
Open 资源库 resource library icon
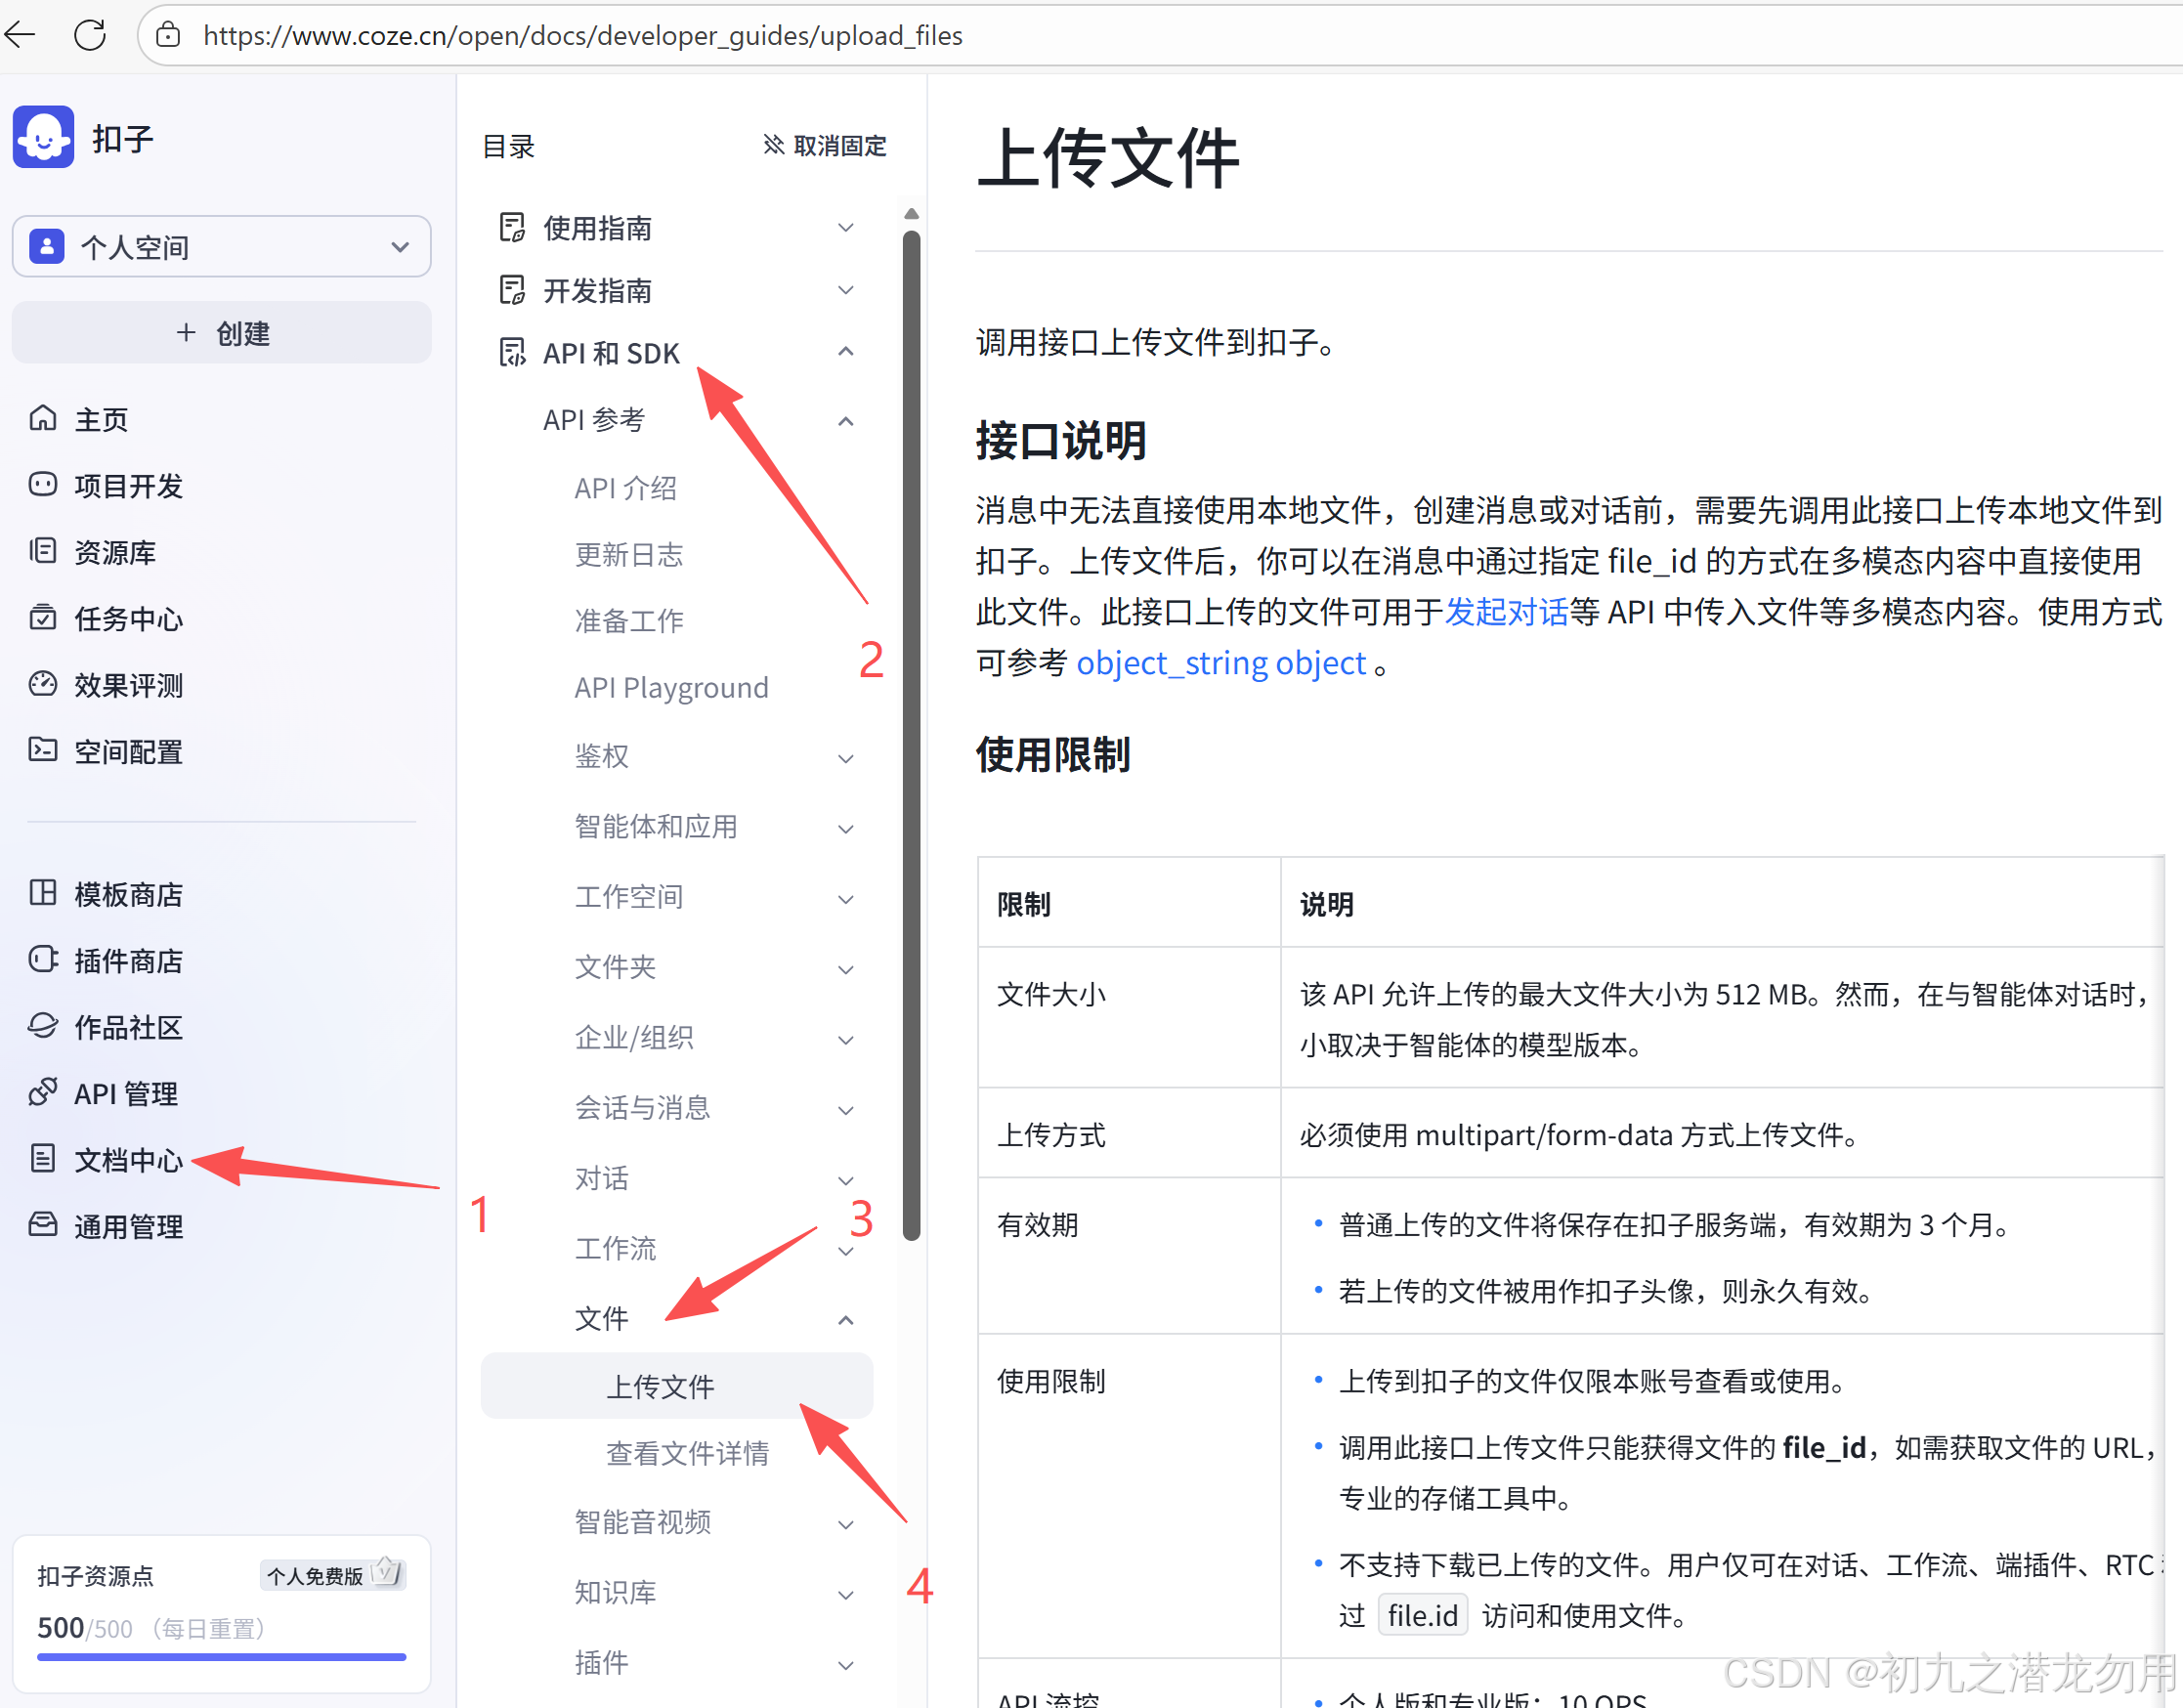tap(42, 551)
